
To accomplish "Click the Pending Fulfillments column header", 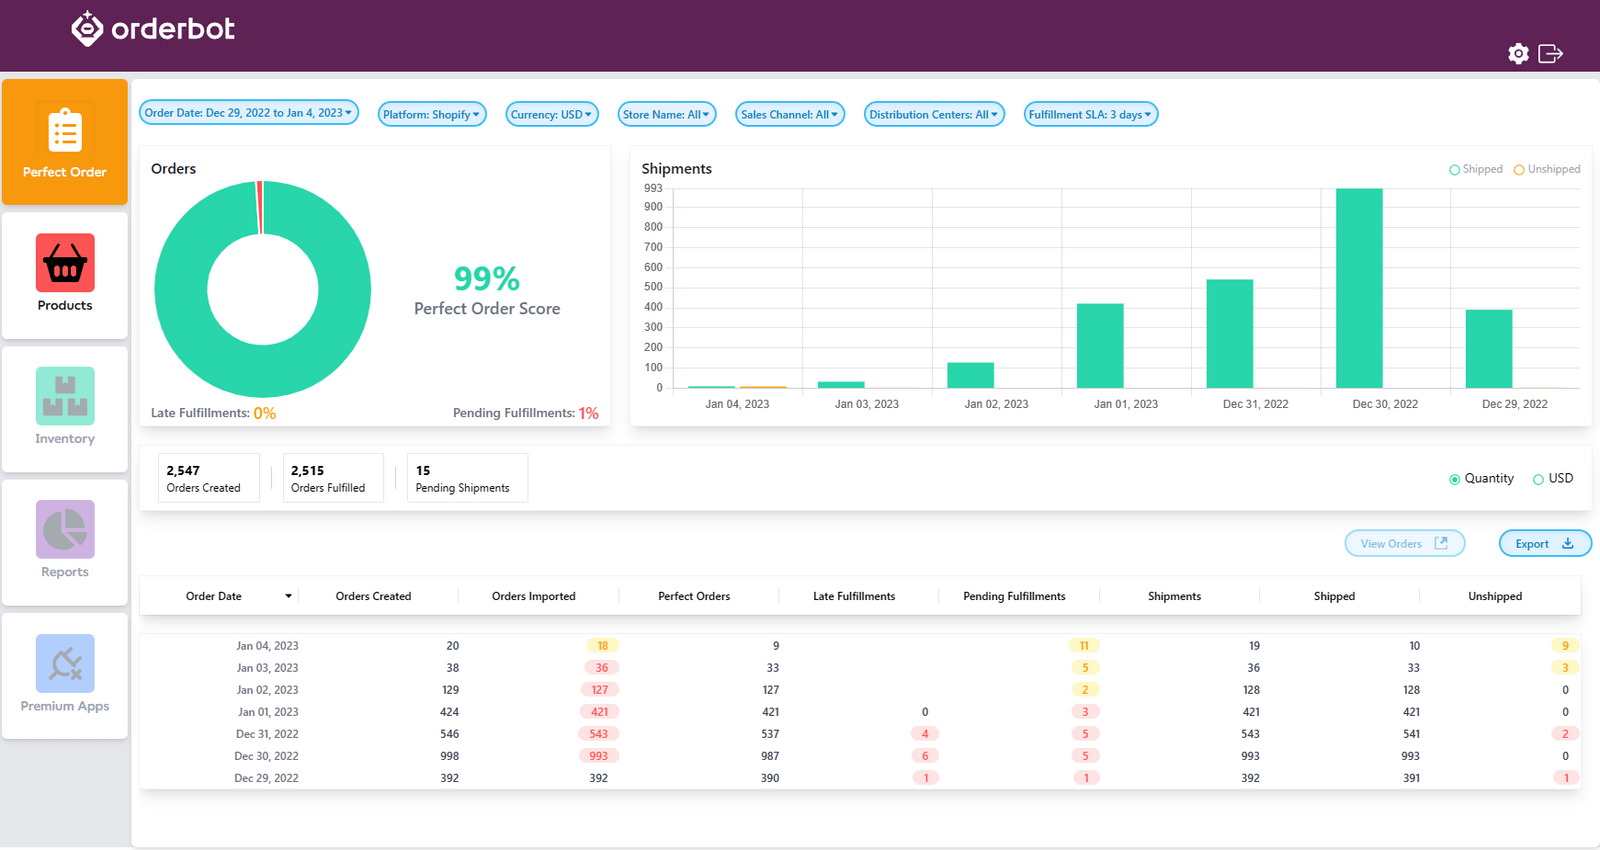I will [x=1014, y=596].
